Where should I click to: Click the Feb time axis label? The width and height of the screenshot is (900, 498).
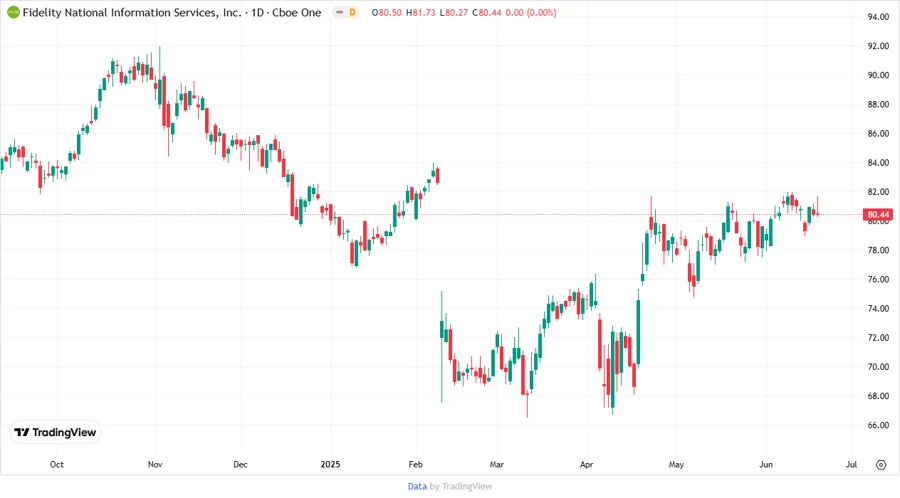[x=416, y=465]
